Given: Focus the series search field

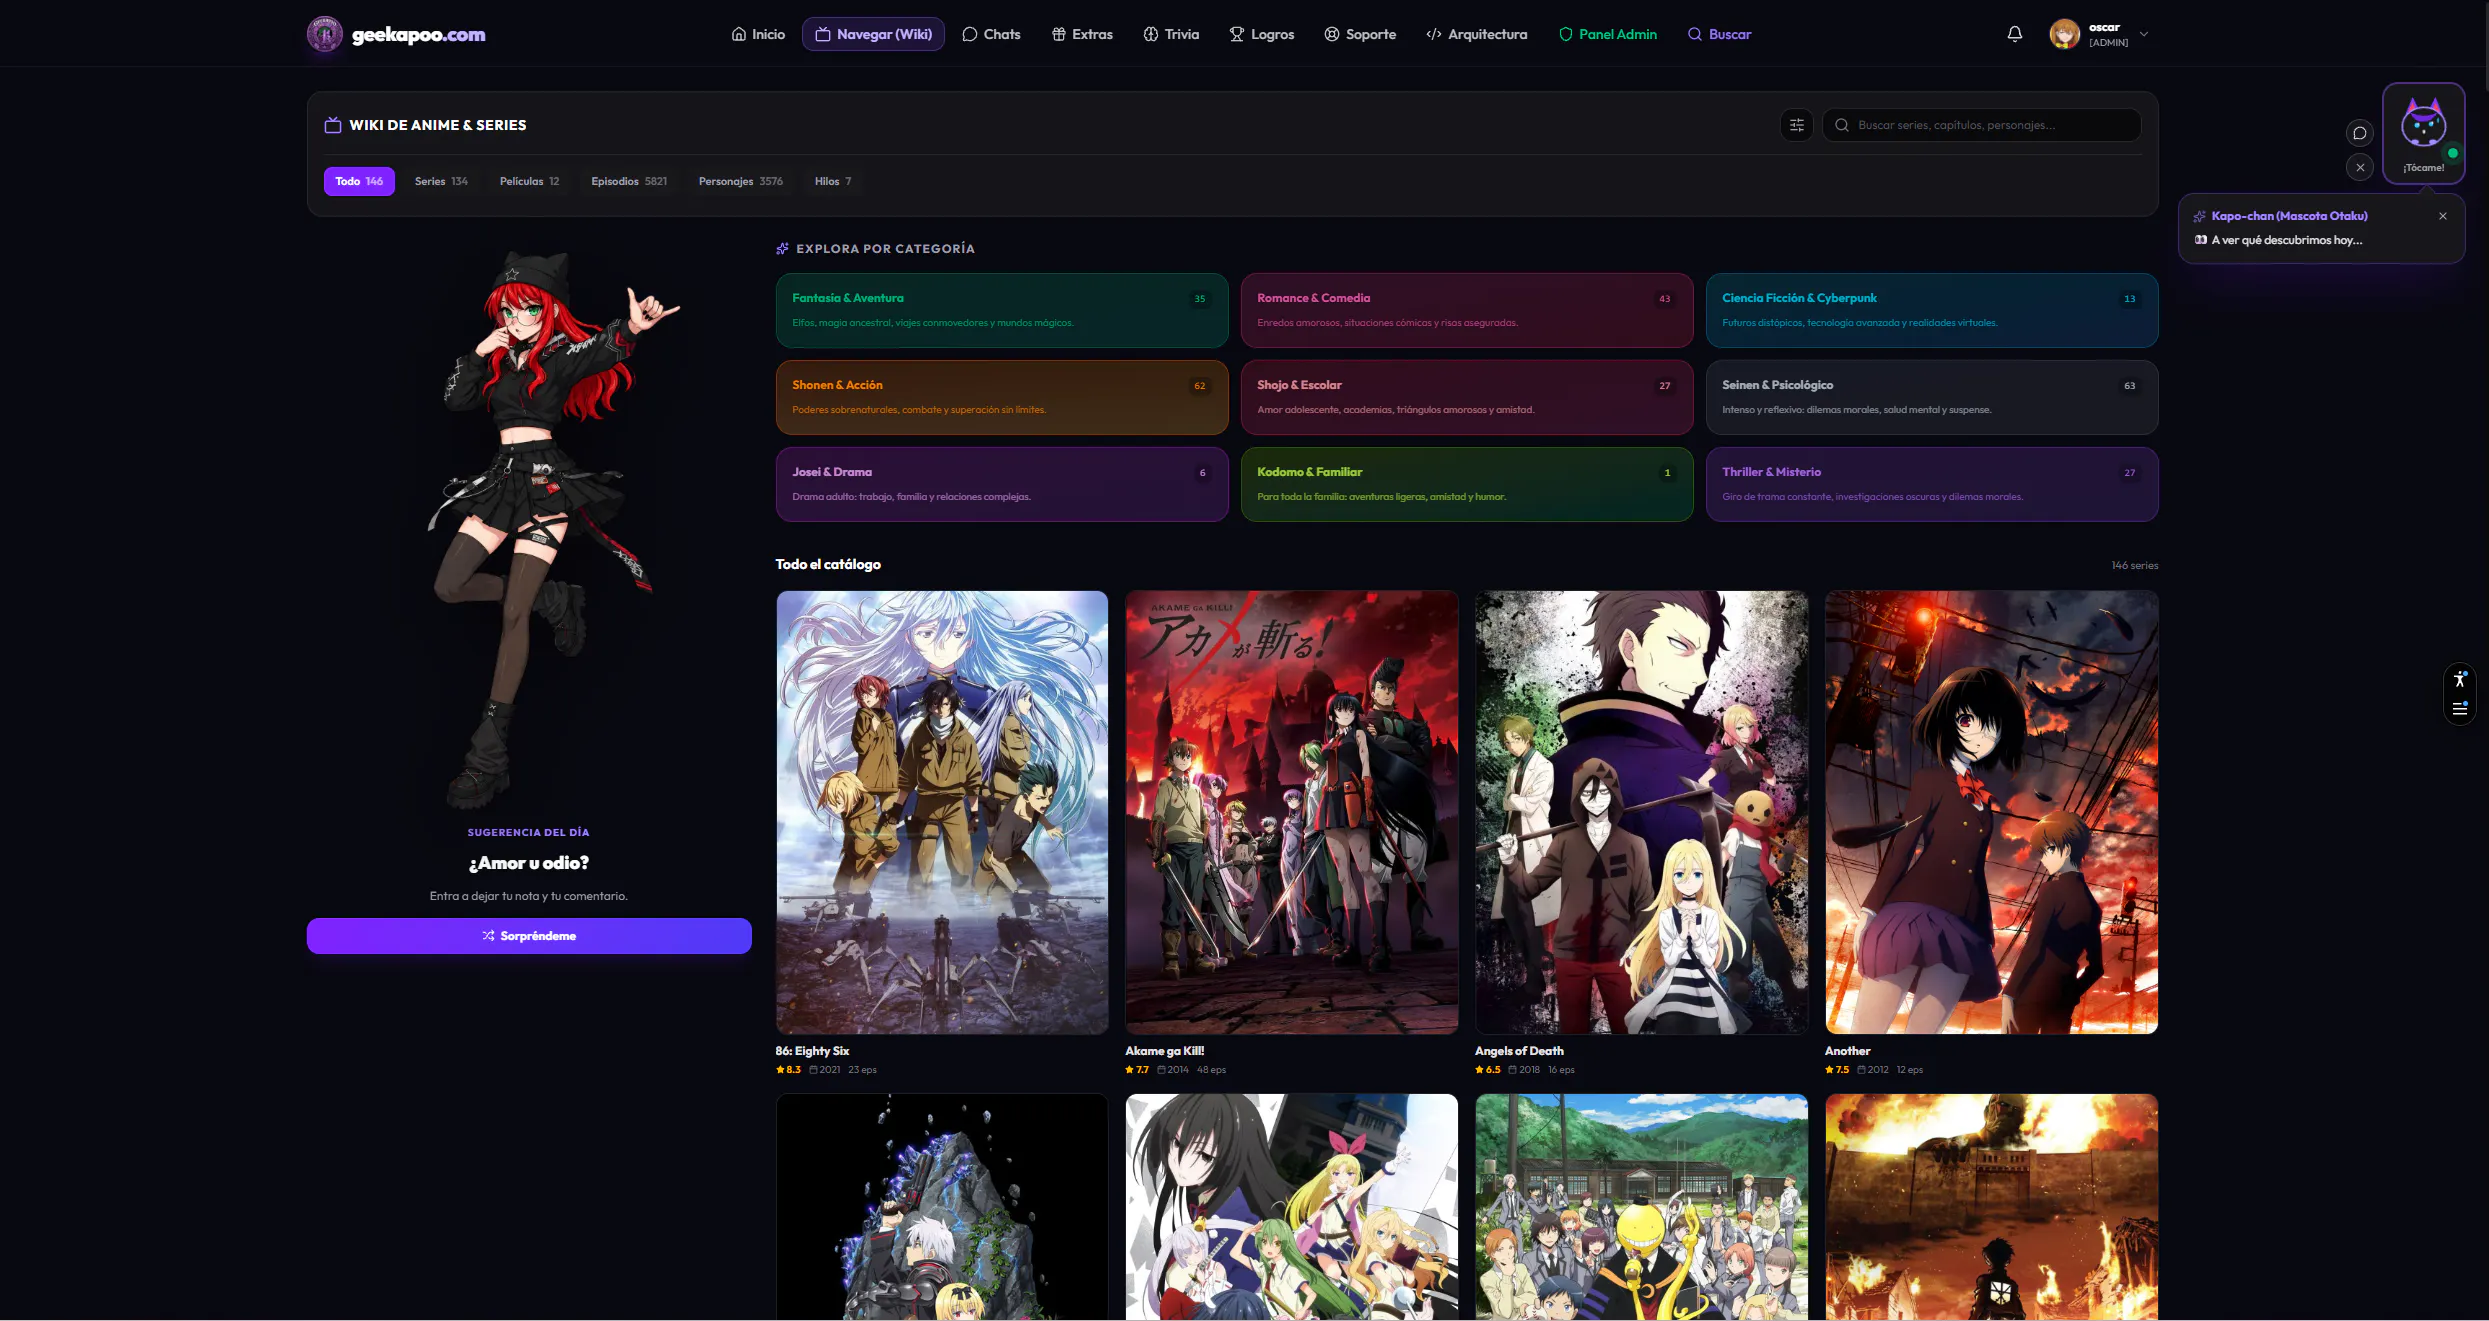Looking at the screenshot, I should (1981, 125).
